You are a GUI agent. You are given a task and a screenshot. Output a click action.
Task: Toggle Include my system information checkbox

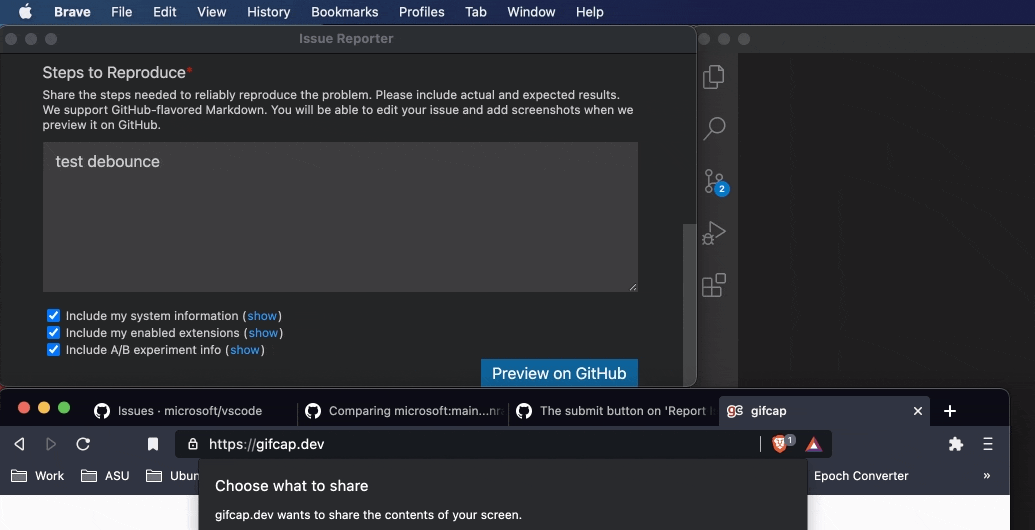click(53, 315)
